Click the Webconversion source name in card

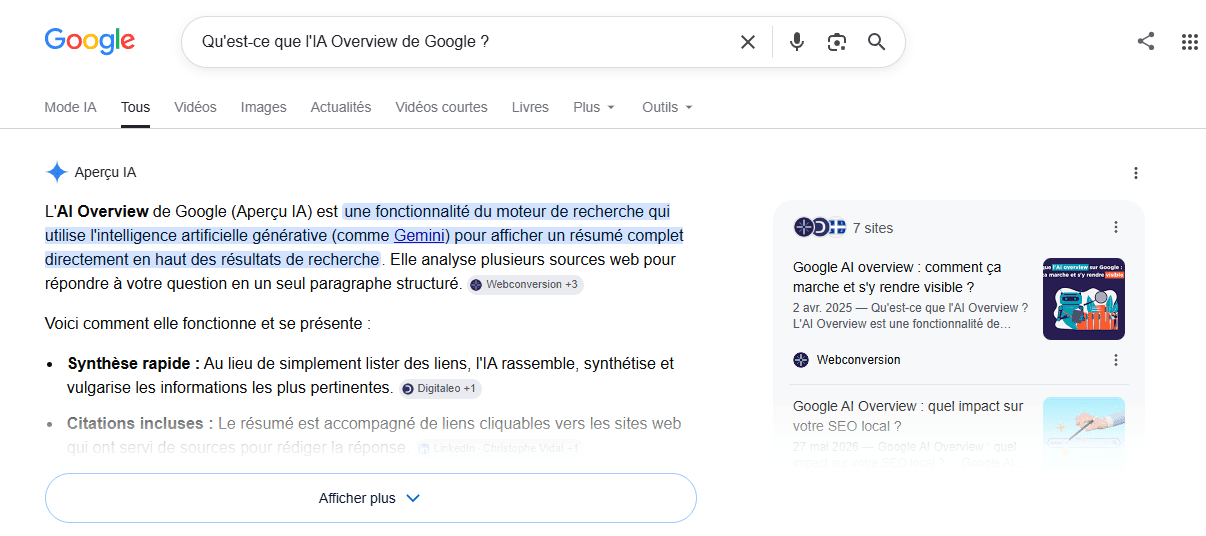(x=858, y=360)
